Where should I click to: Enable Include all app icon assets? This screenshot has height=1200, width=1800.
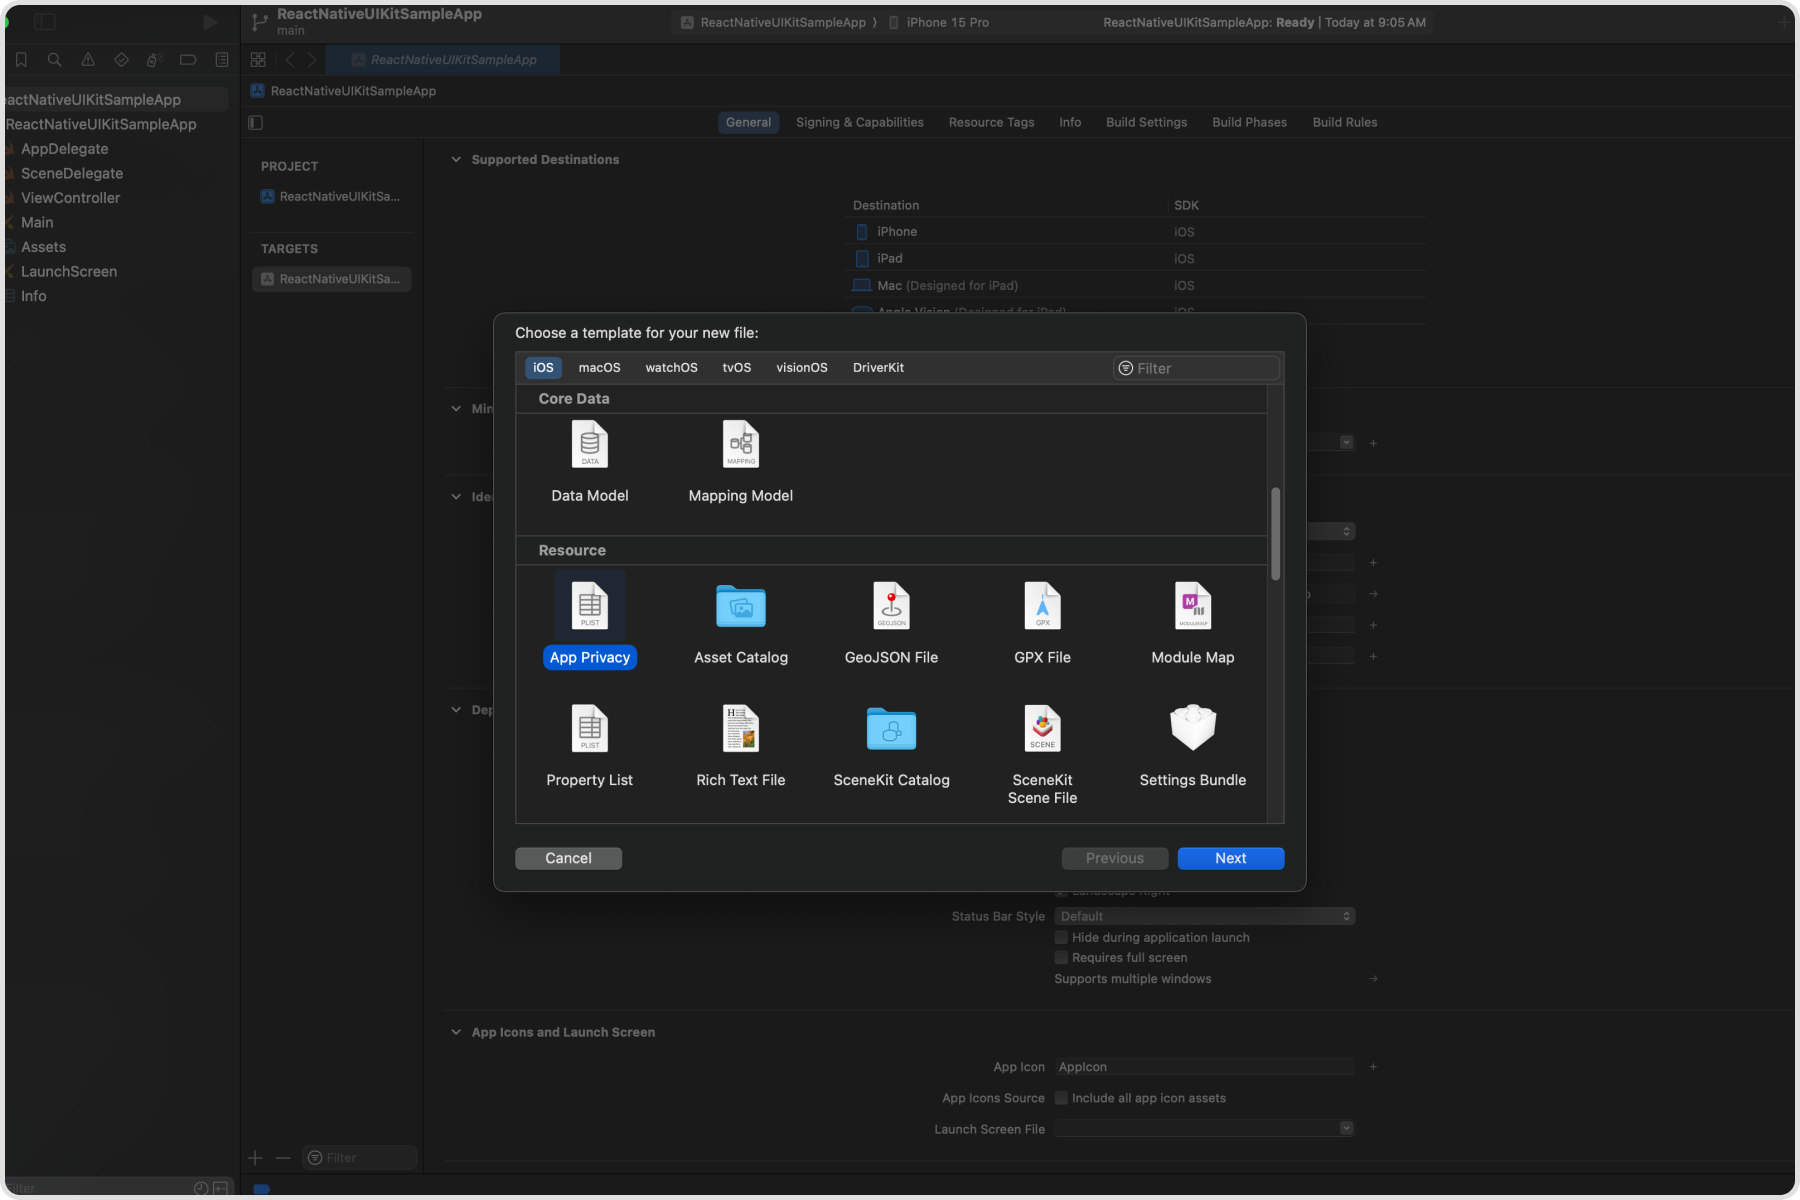(1061, 1098)
